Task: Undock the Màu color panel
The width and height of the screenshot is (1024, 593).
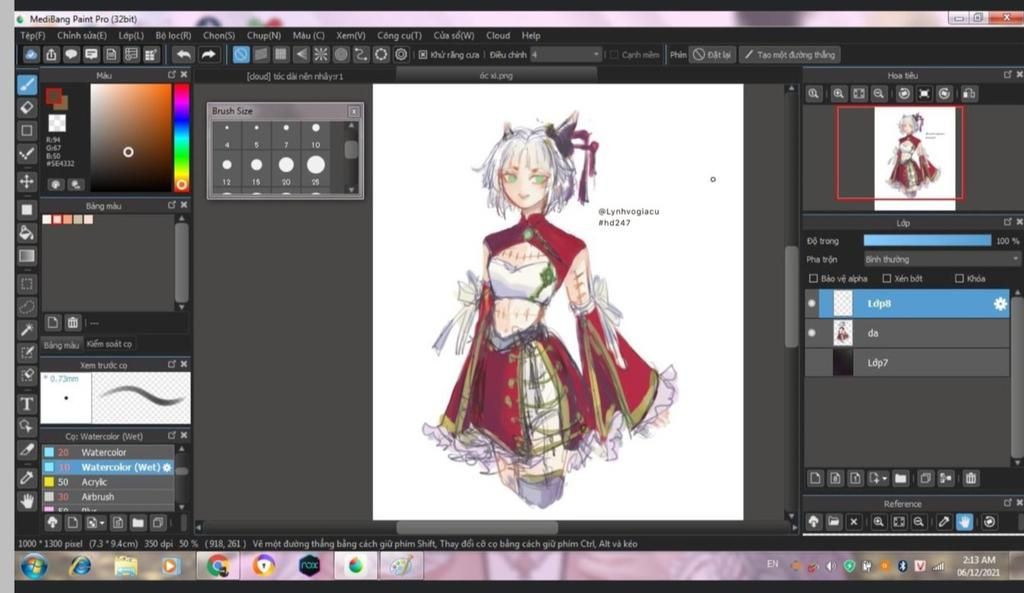Action: pyautogui.click(x=172, y=75)
